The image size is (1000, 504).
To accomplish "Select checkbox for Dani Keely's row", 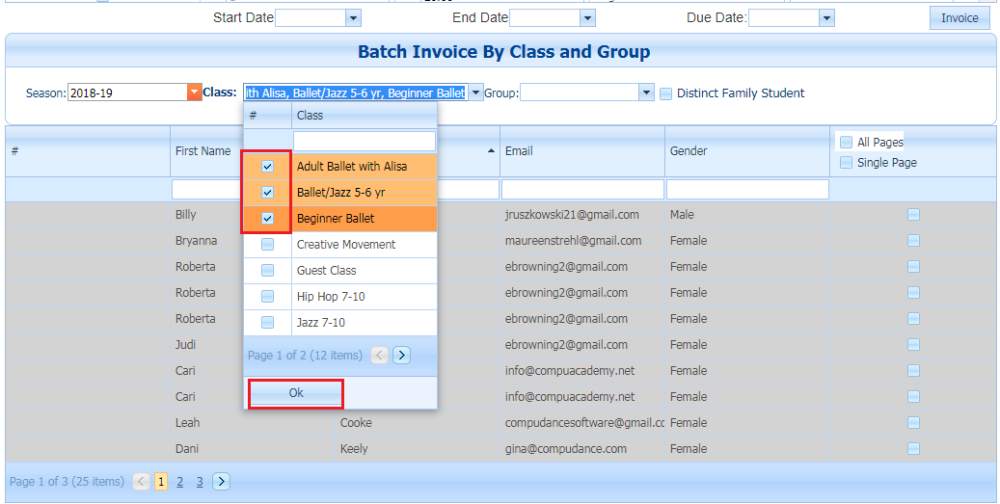I will tap(913, 449).
